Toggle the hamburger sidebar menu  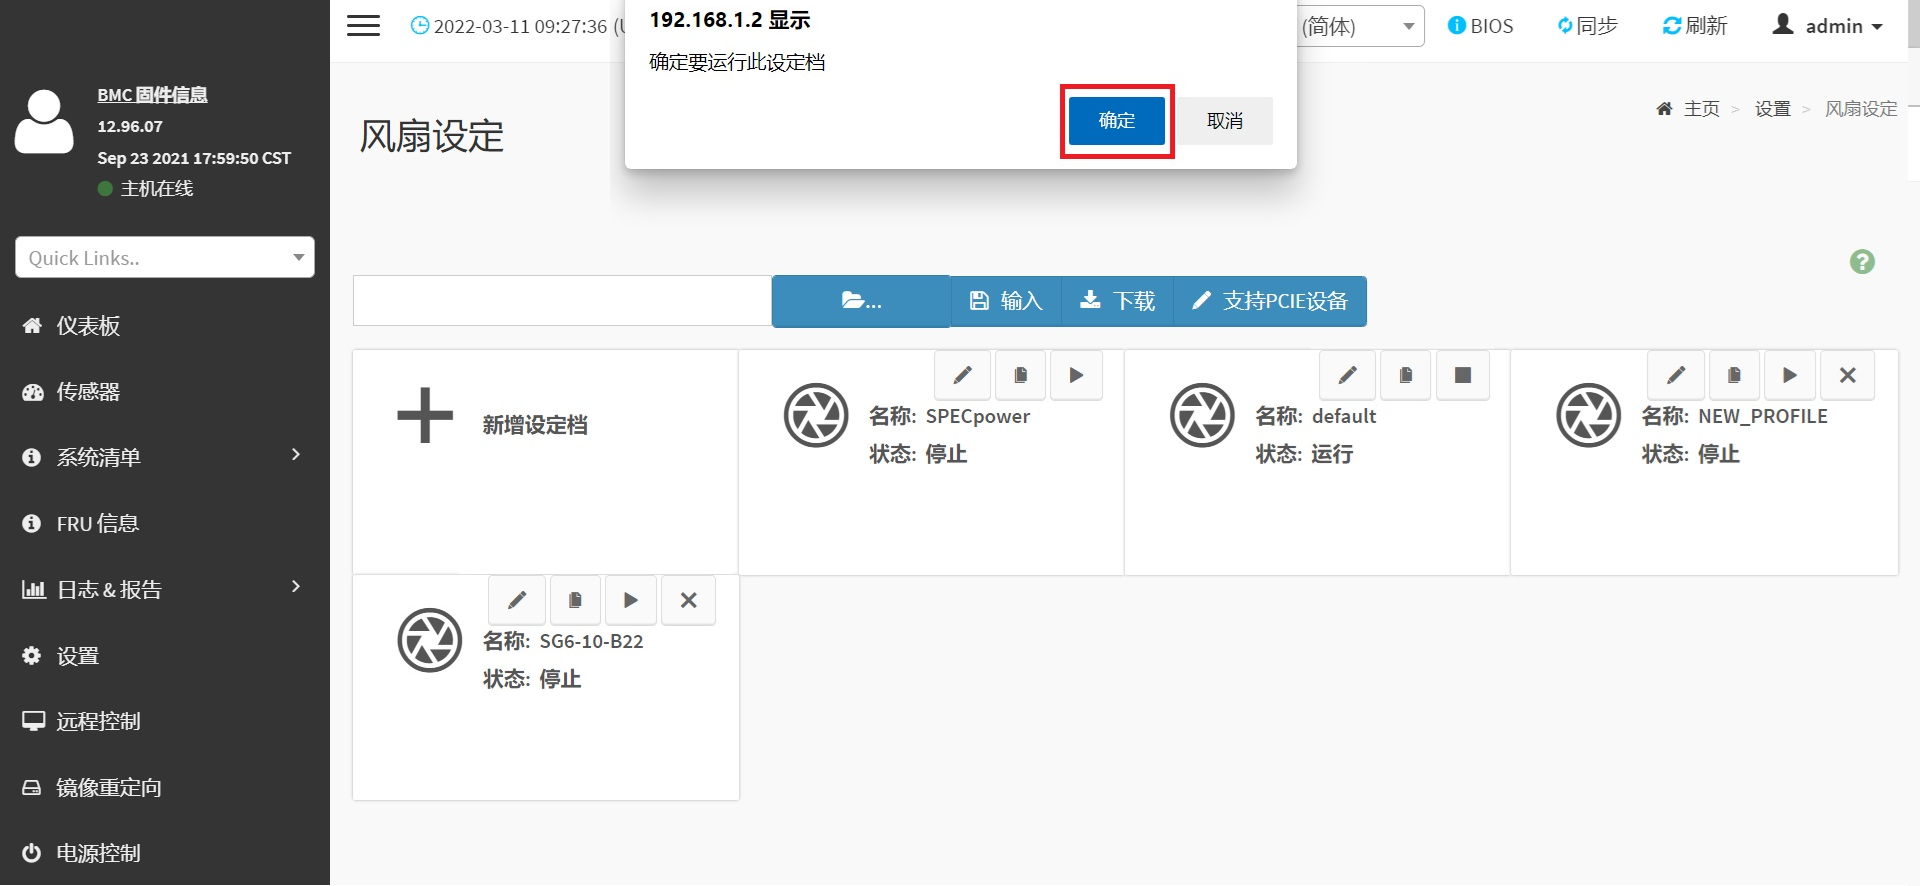[x=363, y=26]
